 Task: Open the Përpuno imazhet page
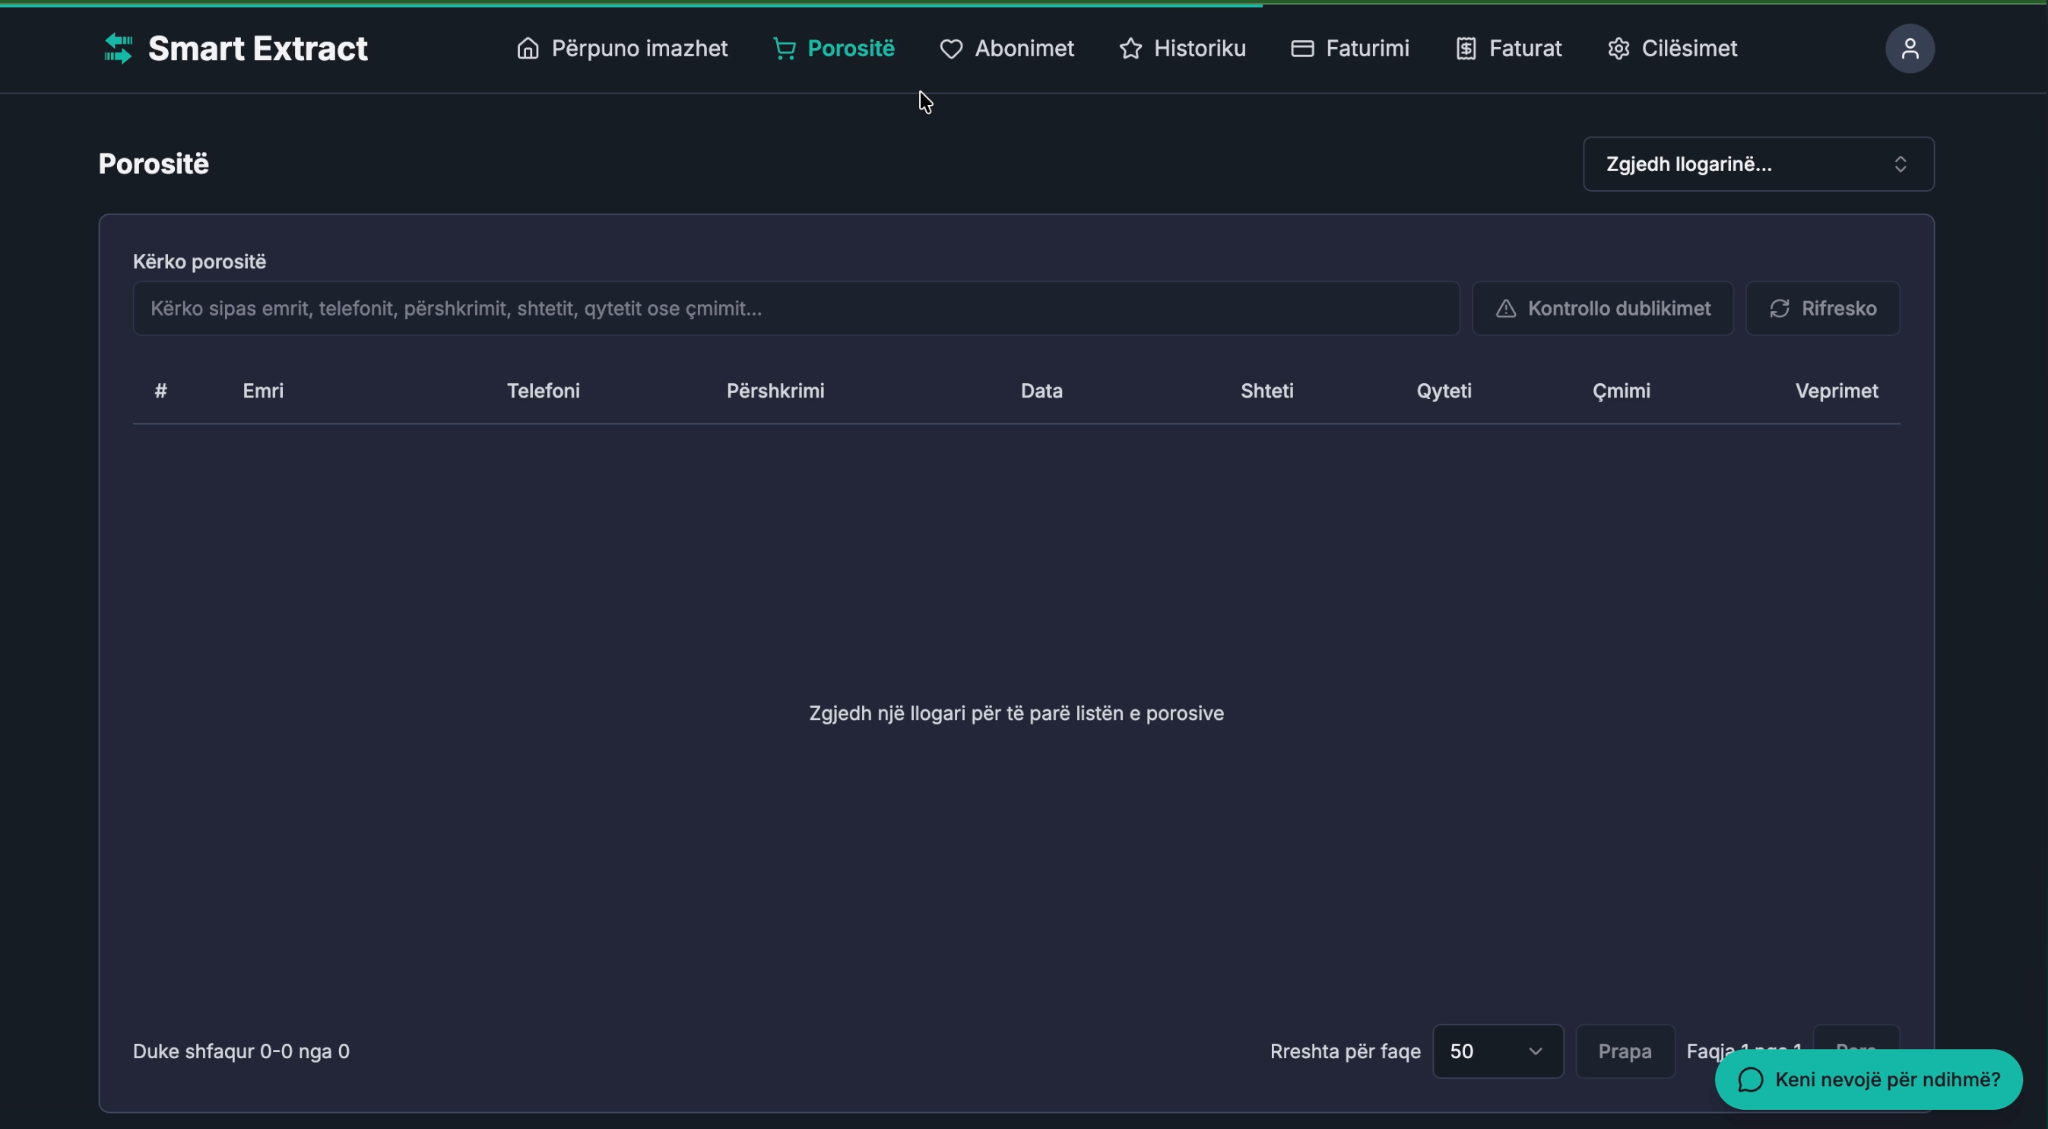(622, 48)
